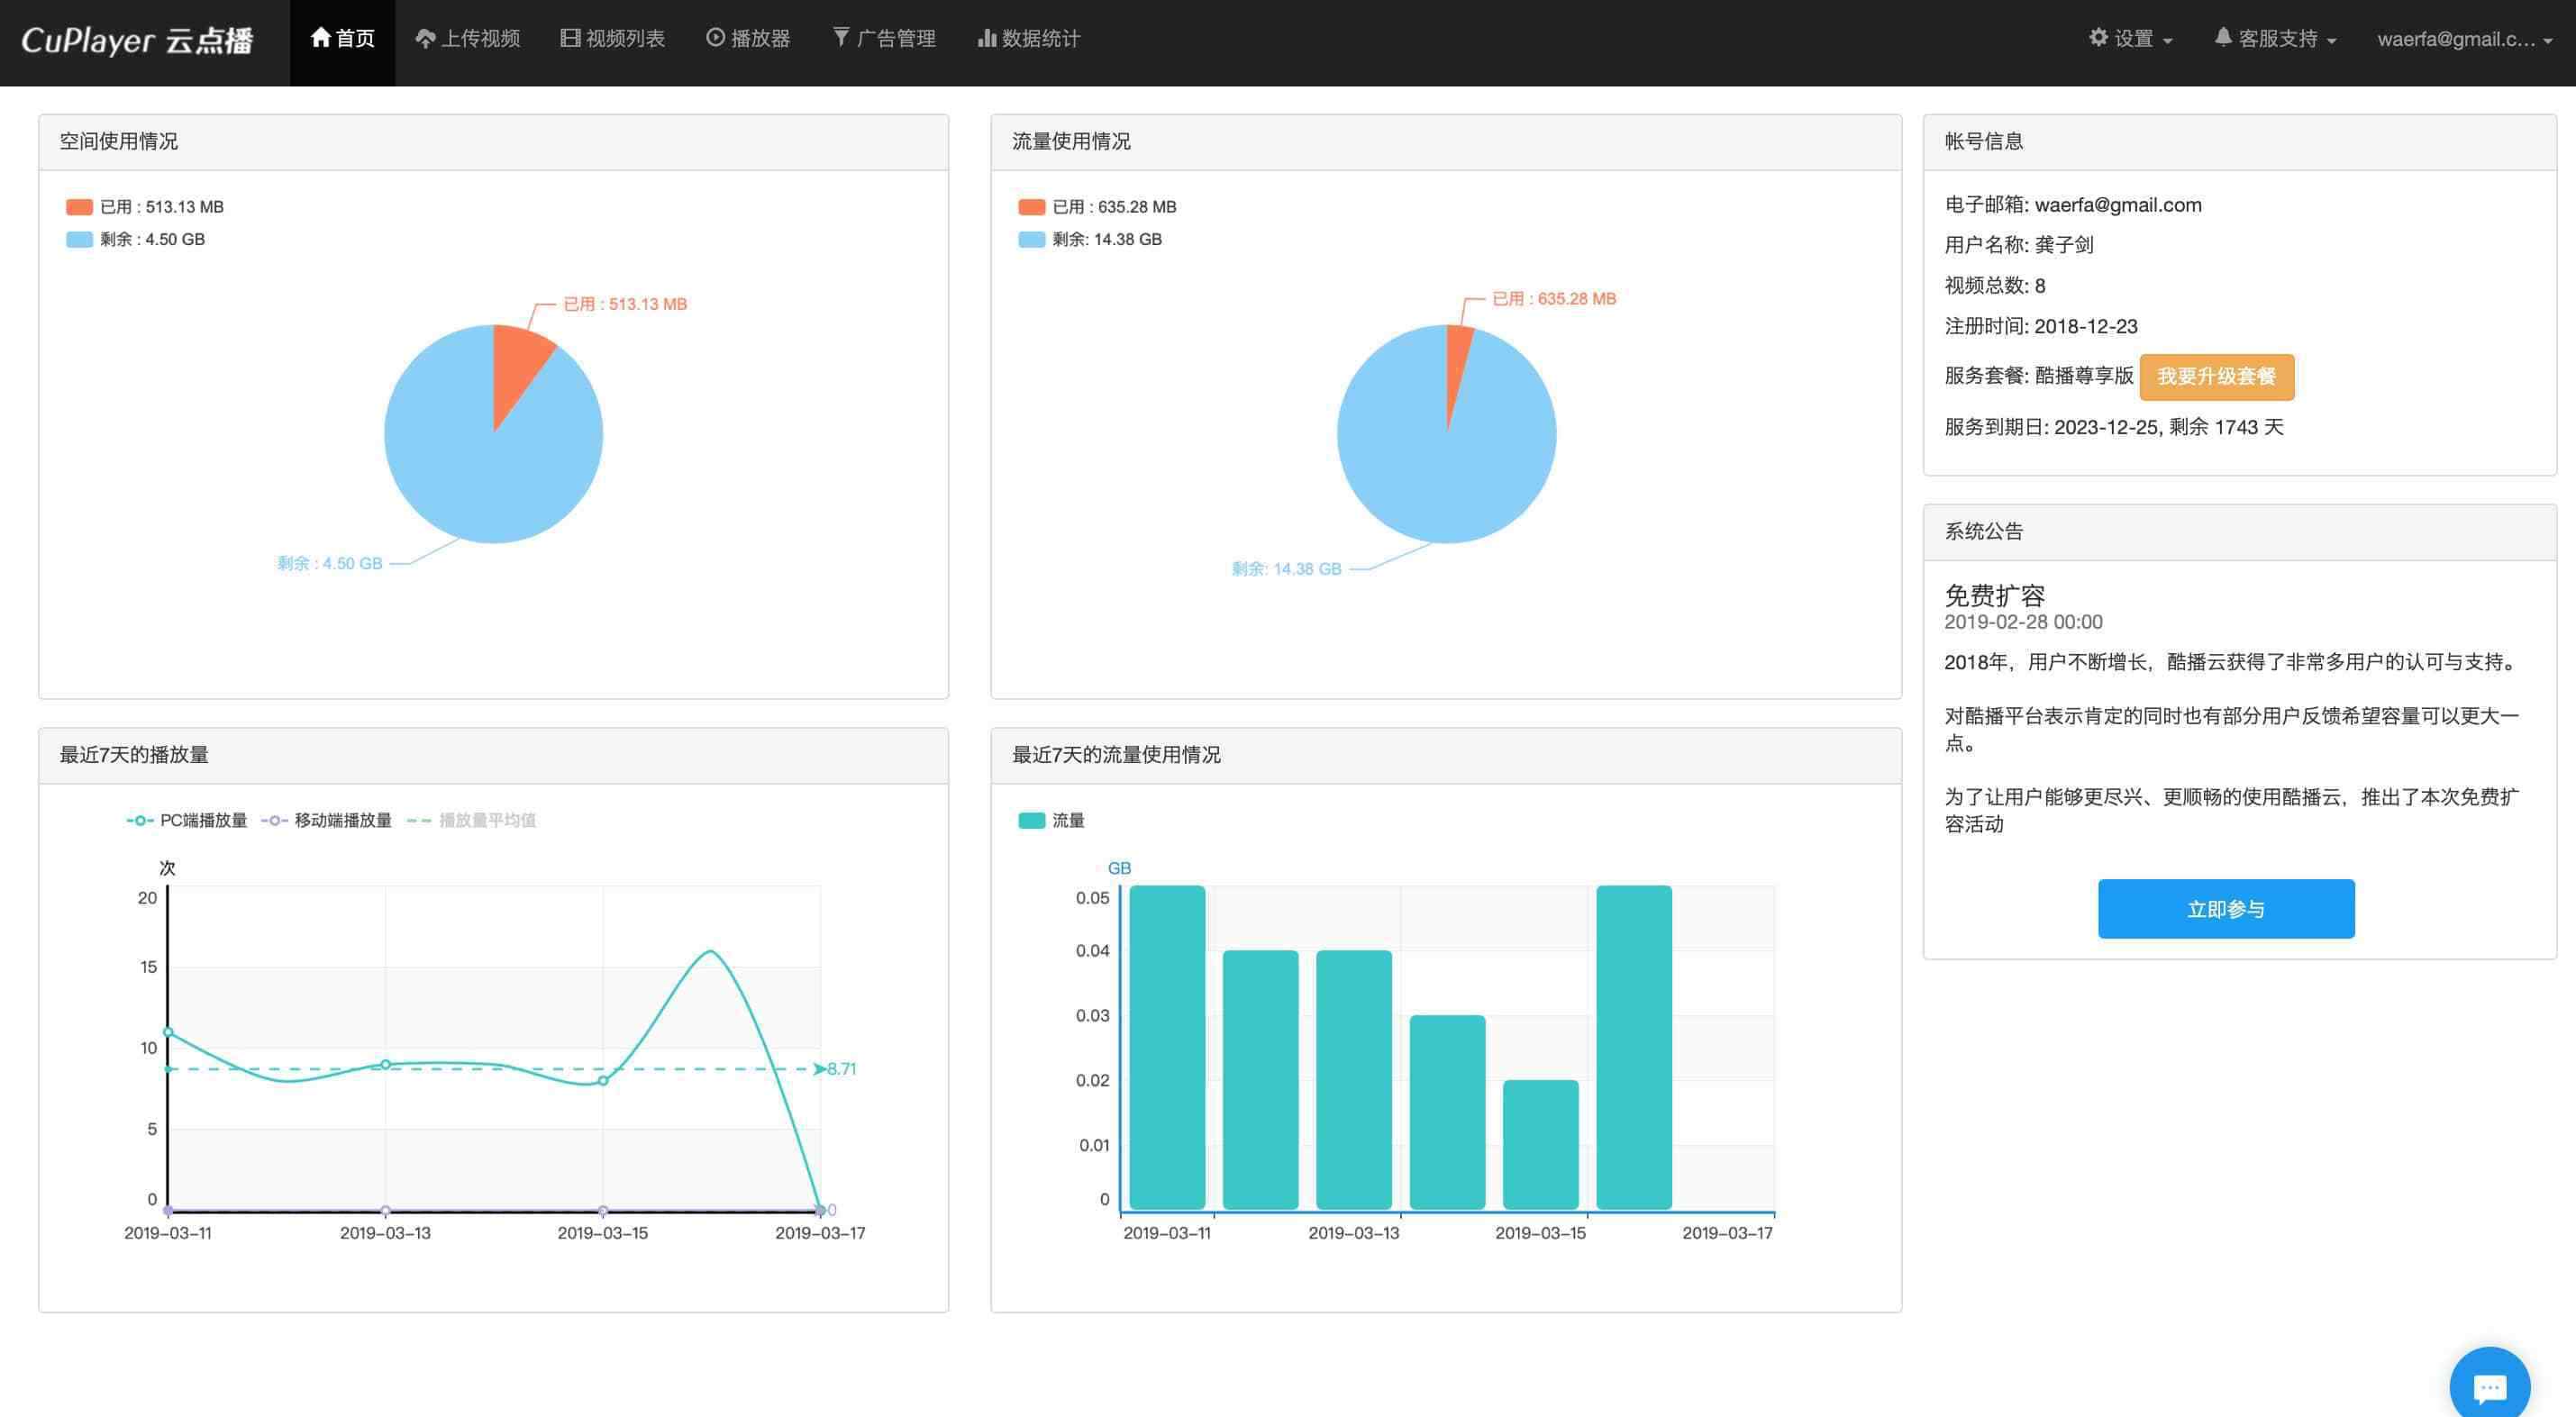Click the home icon in navbar
This screenshot has height=1417, width=2576.
coord(320,38)
